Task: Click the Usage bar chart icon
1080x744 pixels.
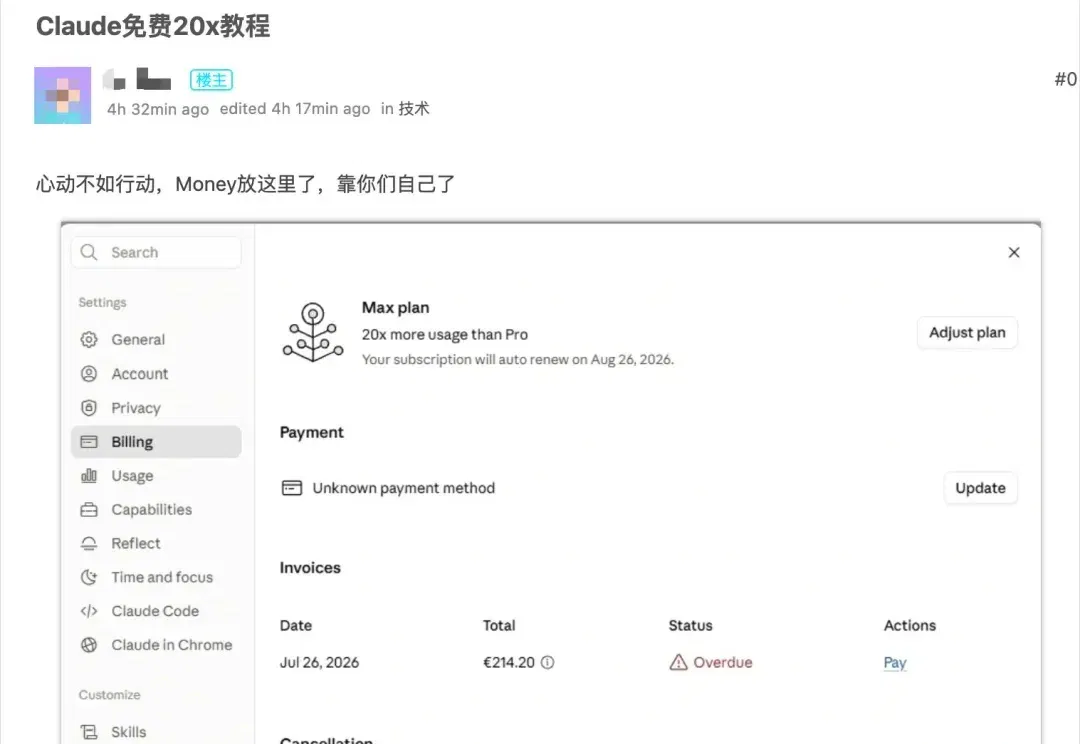Action: pyautogui.click(x=89, y=475)
